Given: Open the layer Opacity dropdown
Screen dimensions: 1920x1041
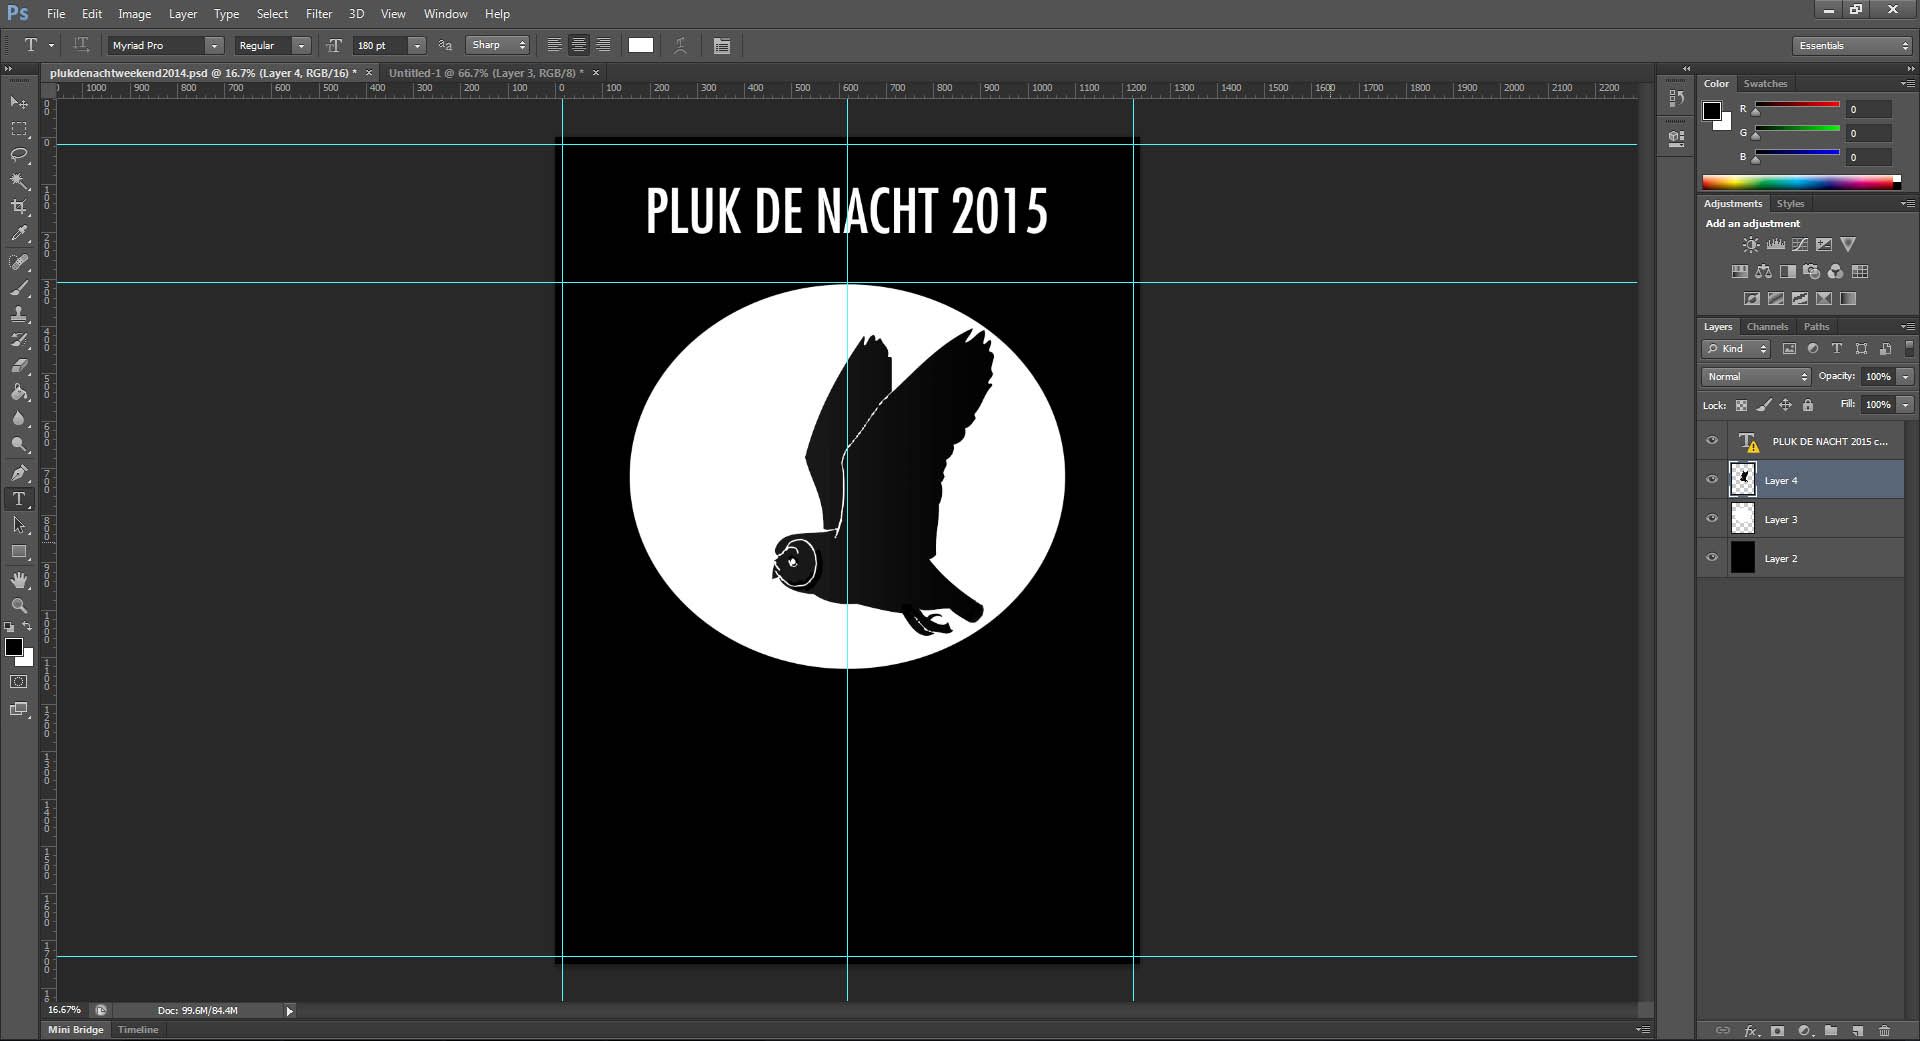Looking at the screenshot, I should pos(1905,376).
